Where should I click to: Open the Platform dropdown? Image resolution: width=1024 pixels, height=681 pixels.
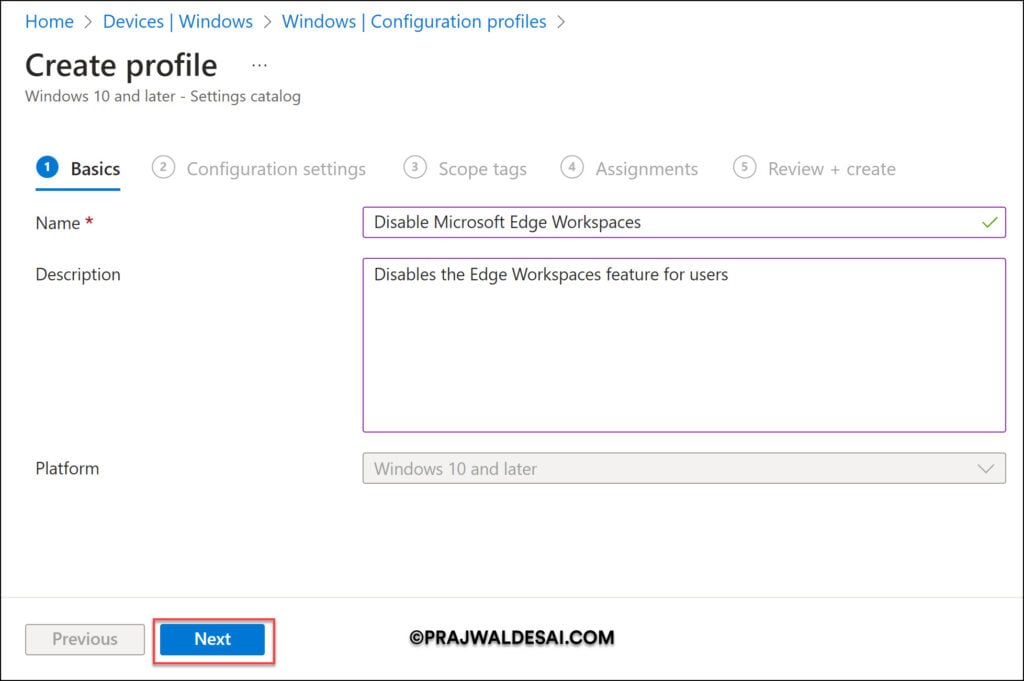click(x=684, y=469)
